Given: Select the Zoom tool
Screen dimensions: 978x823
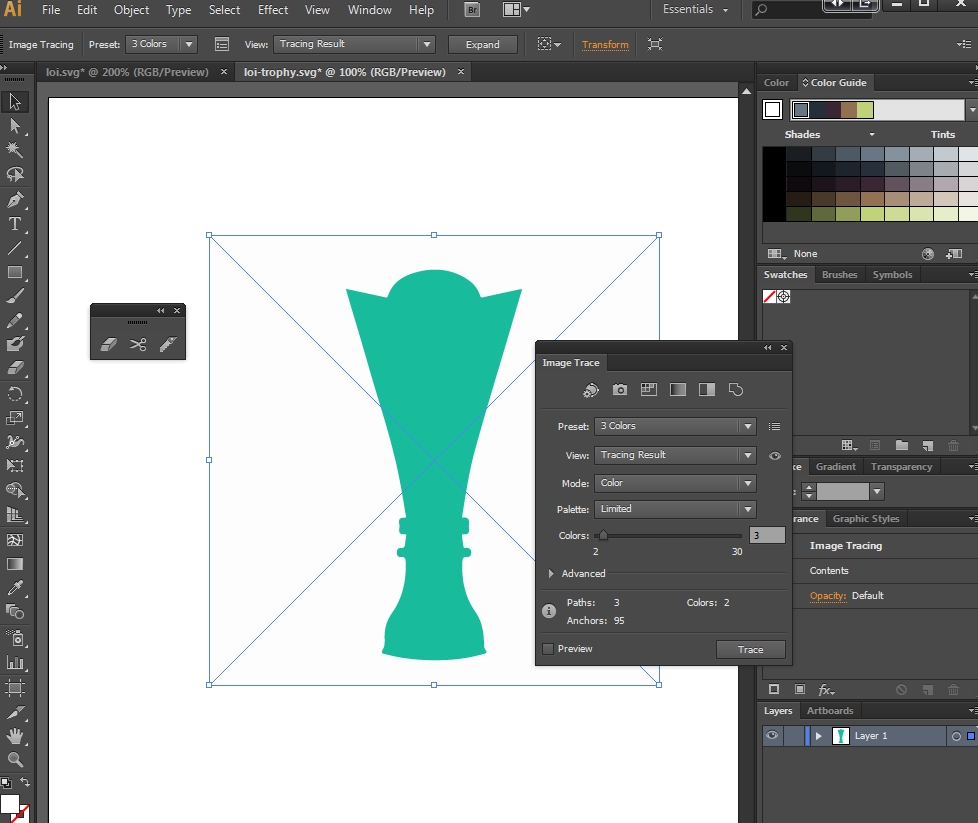Looking at the screenshot, I should [15, 760].
